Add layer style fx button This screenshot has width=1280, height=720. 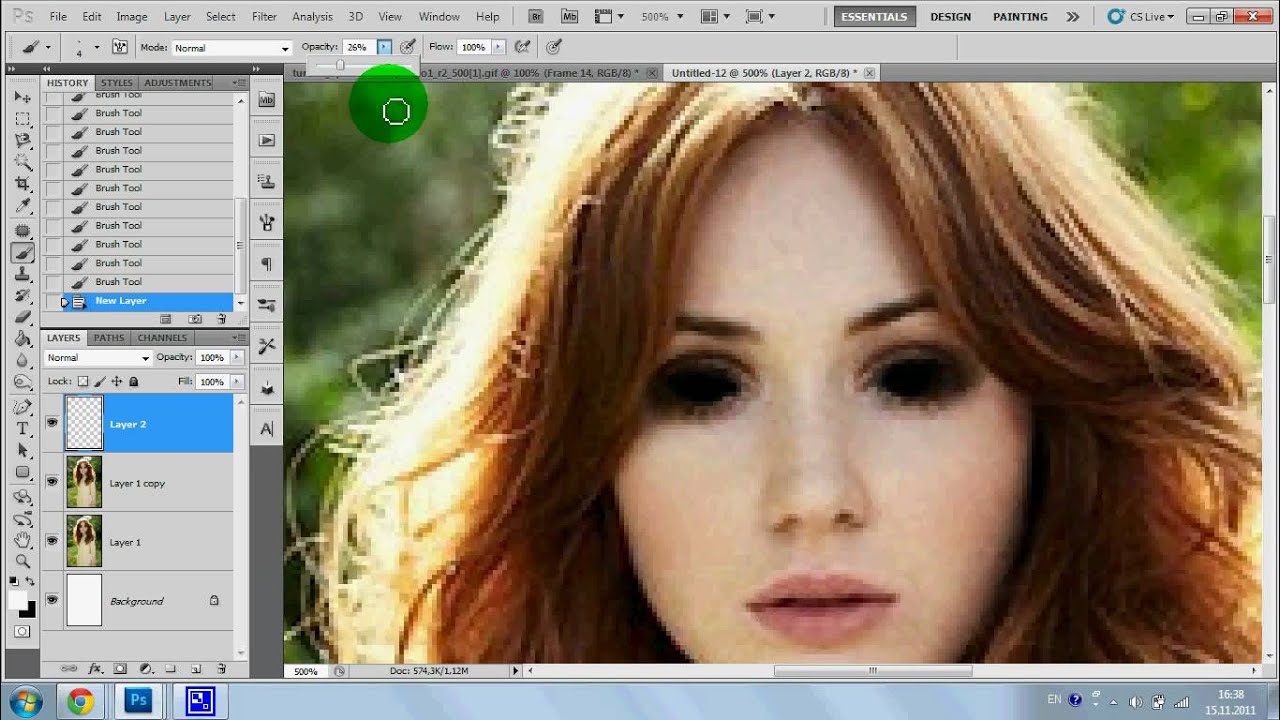96,668
